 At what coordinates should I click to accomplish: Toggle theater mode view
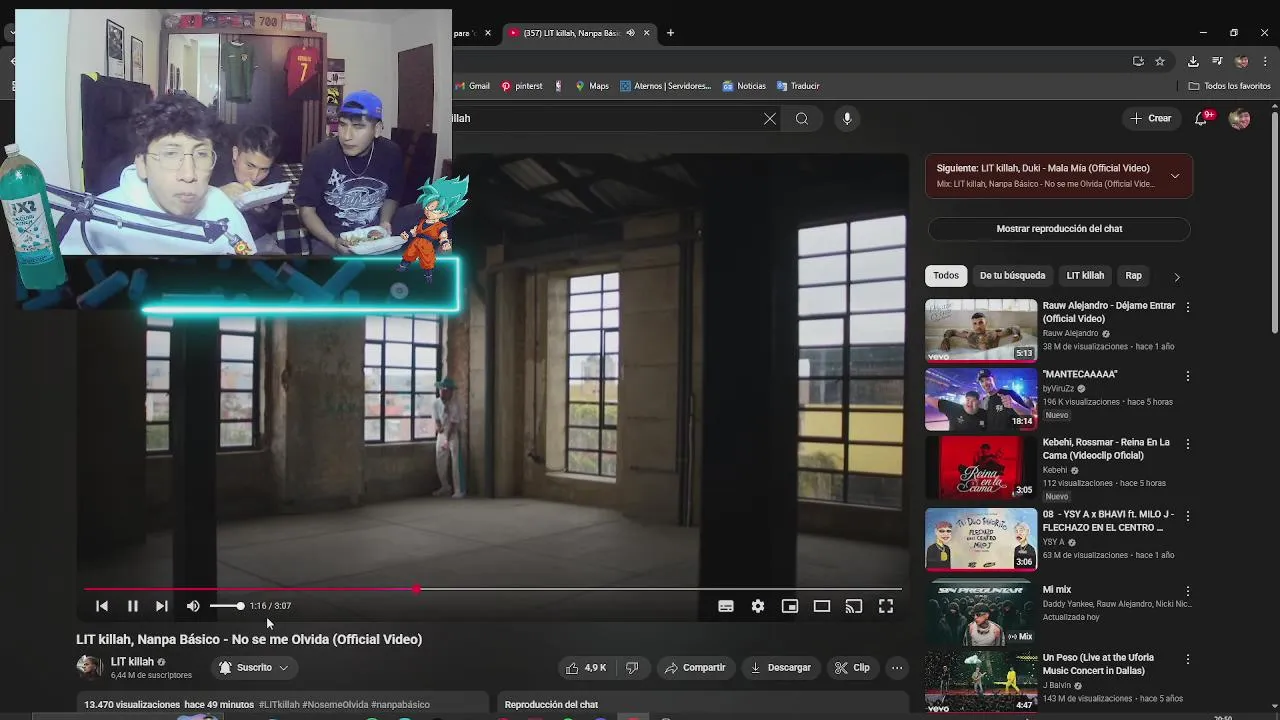click(x=822, y=606)
